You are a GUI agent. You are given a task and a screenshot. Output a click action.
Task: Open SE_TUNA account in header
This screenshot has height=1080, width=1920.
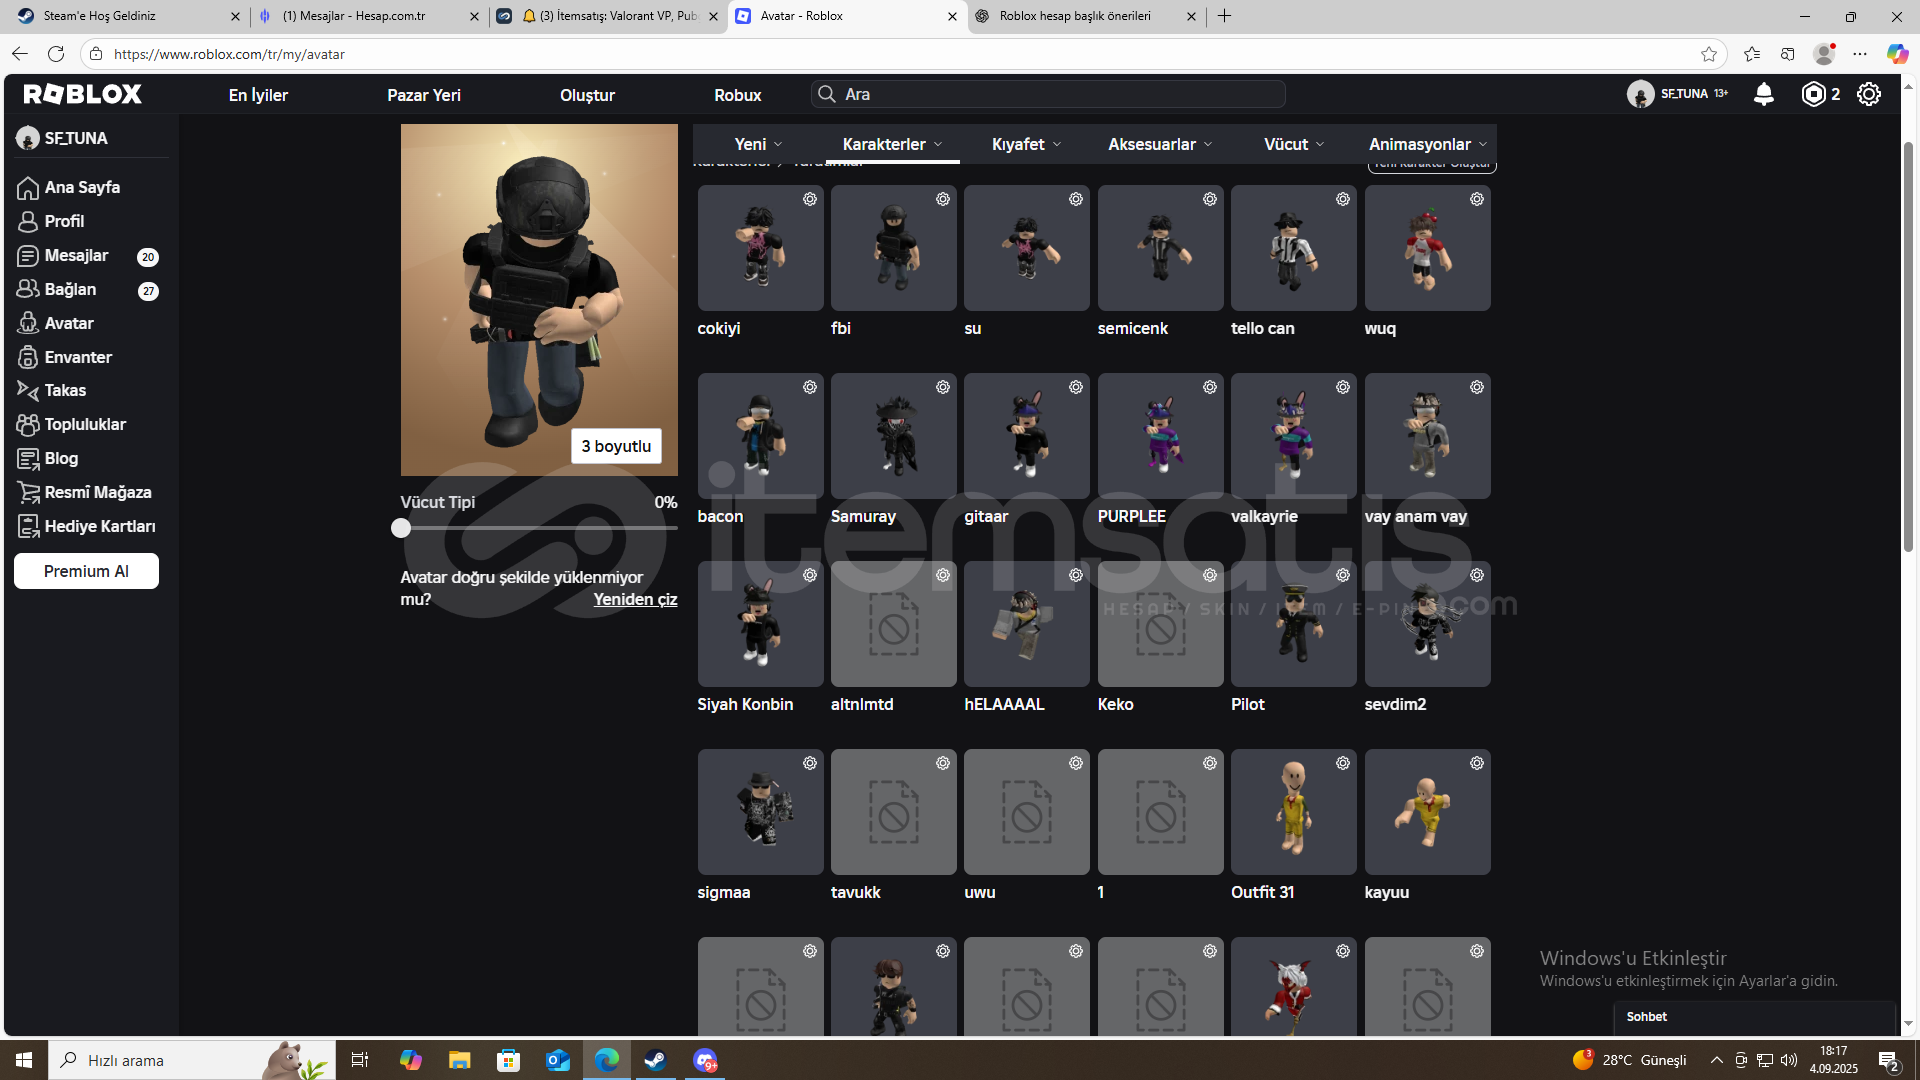coord(1677,94)
